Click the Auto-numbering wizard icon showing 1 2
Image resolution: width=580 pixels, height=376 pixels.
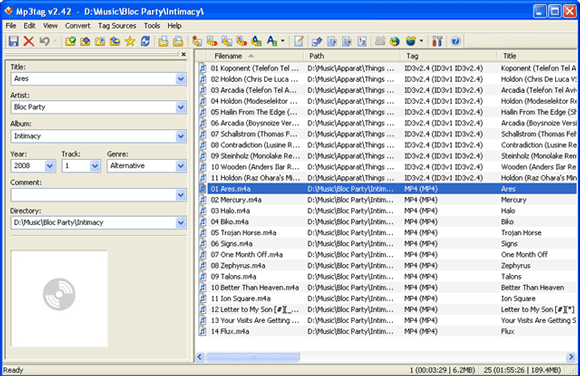coord(362,41)
